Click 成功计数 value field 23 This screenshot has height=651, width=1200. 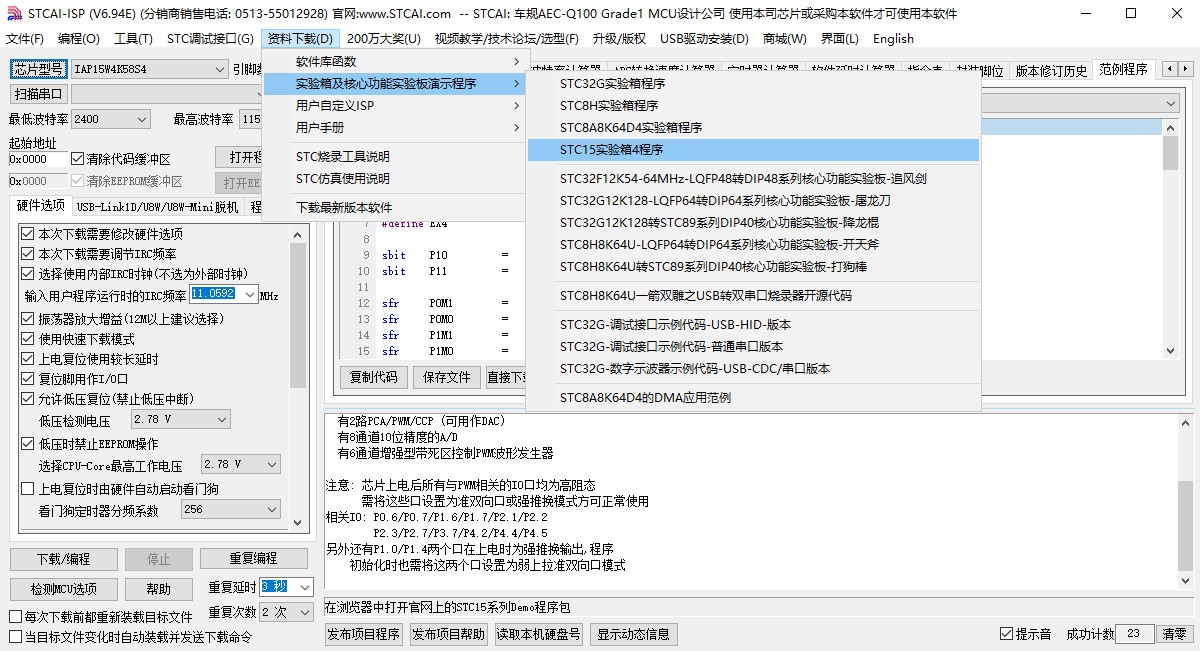point(1134,634)
